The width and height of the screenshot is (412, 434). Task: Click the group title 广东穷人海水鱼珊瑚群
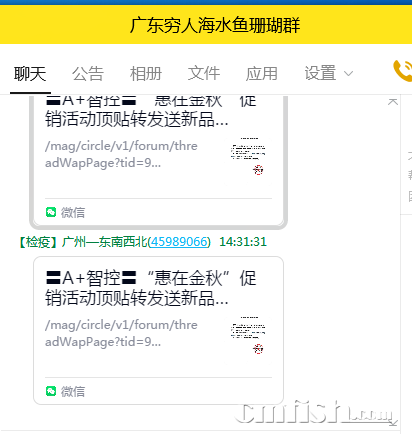tap(215, 25)
